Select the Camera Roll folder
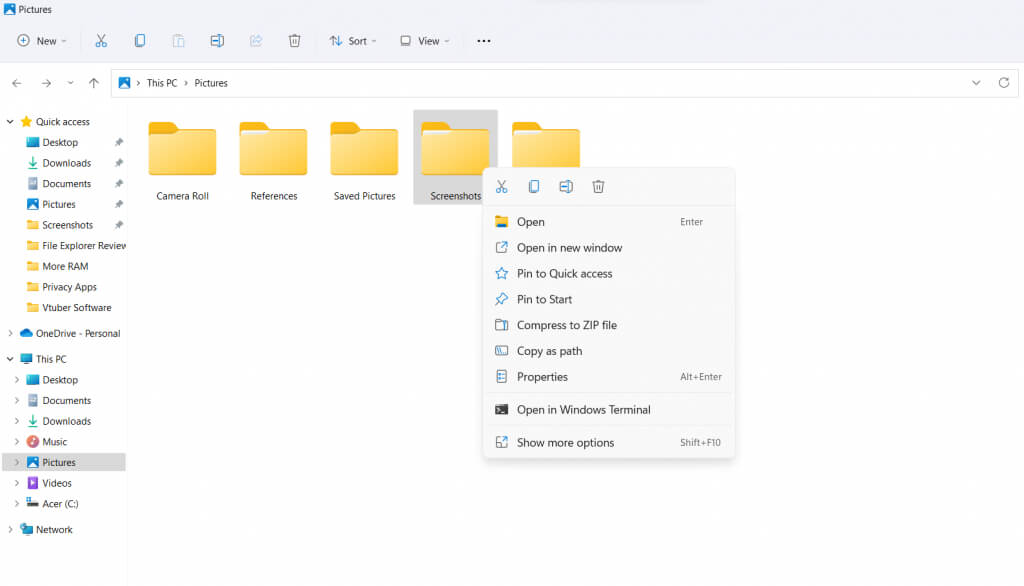The width and height of the screenshot is (1024, 586). [x=182, y=160]
